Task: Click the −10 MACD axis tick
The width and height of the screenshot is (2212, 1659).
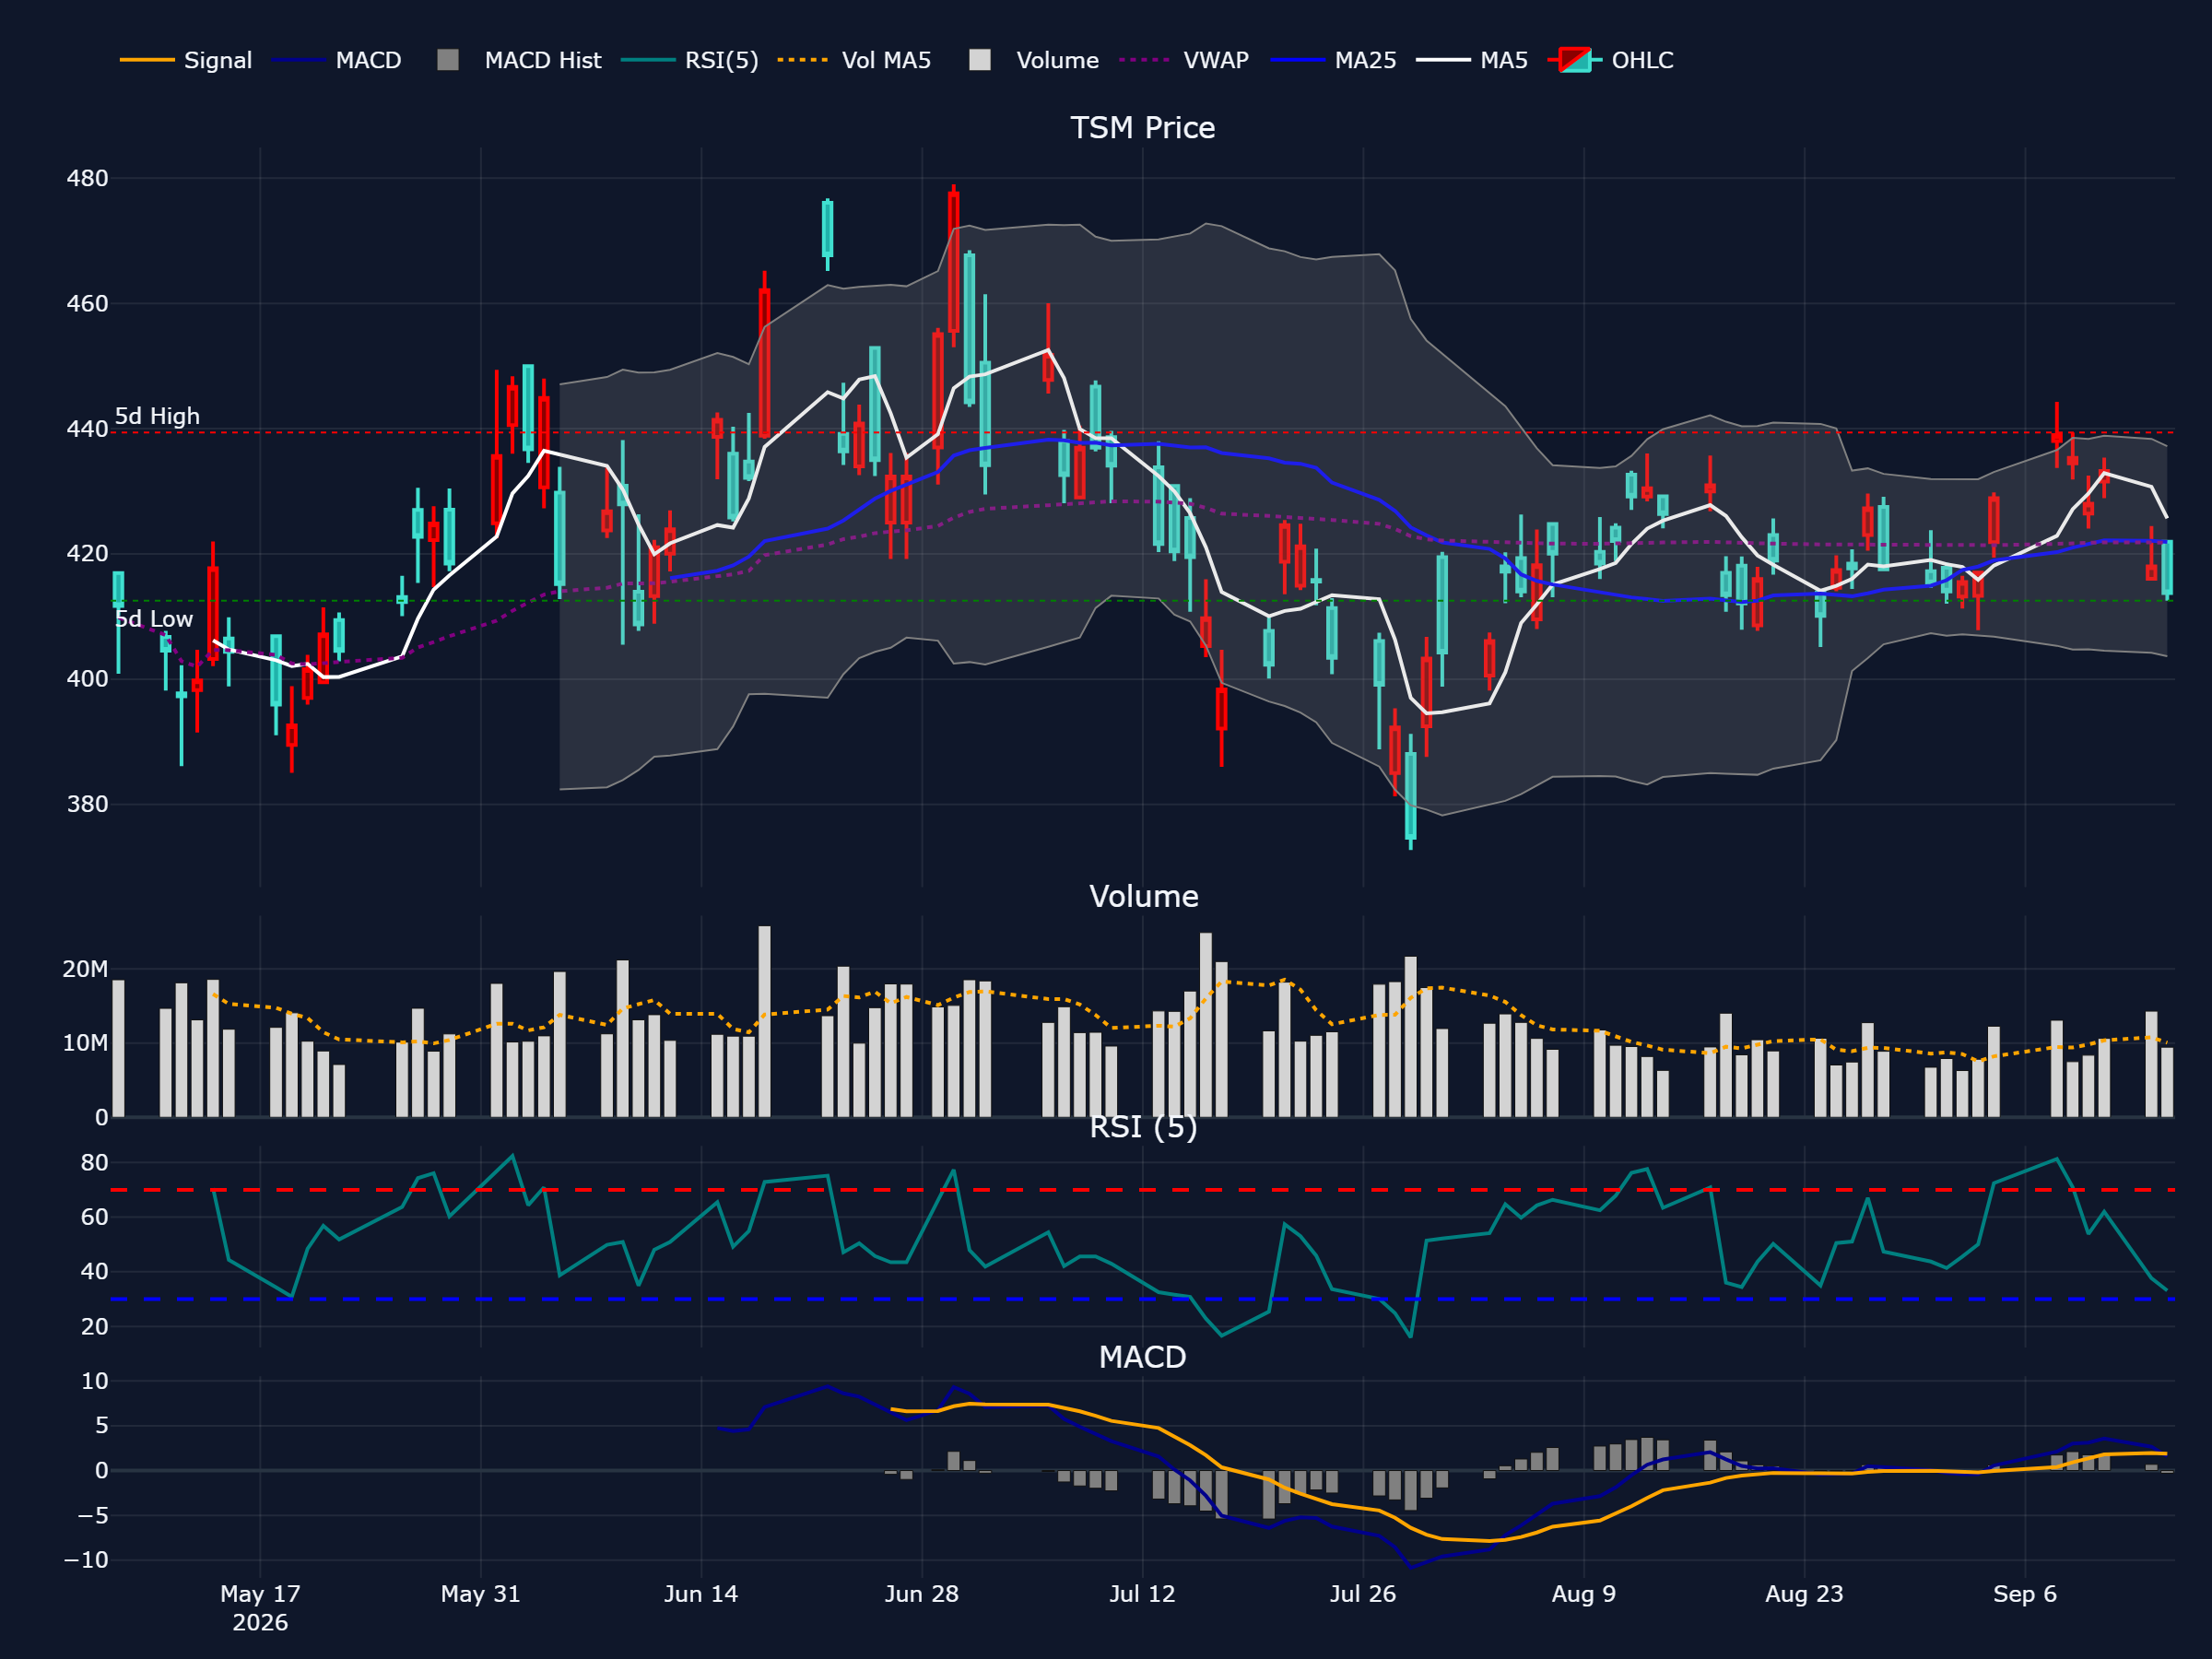Action: [x=86, y=1560]
